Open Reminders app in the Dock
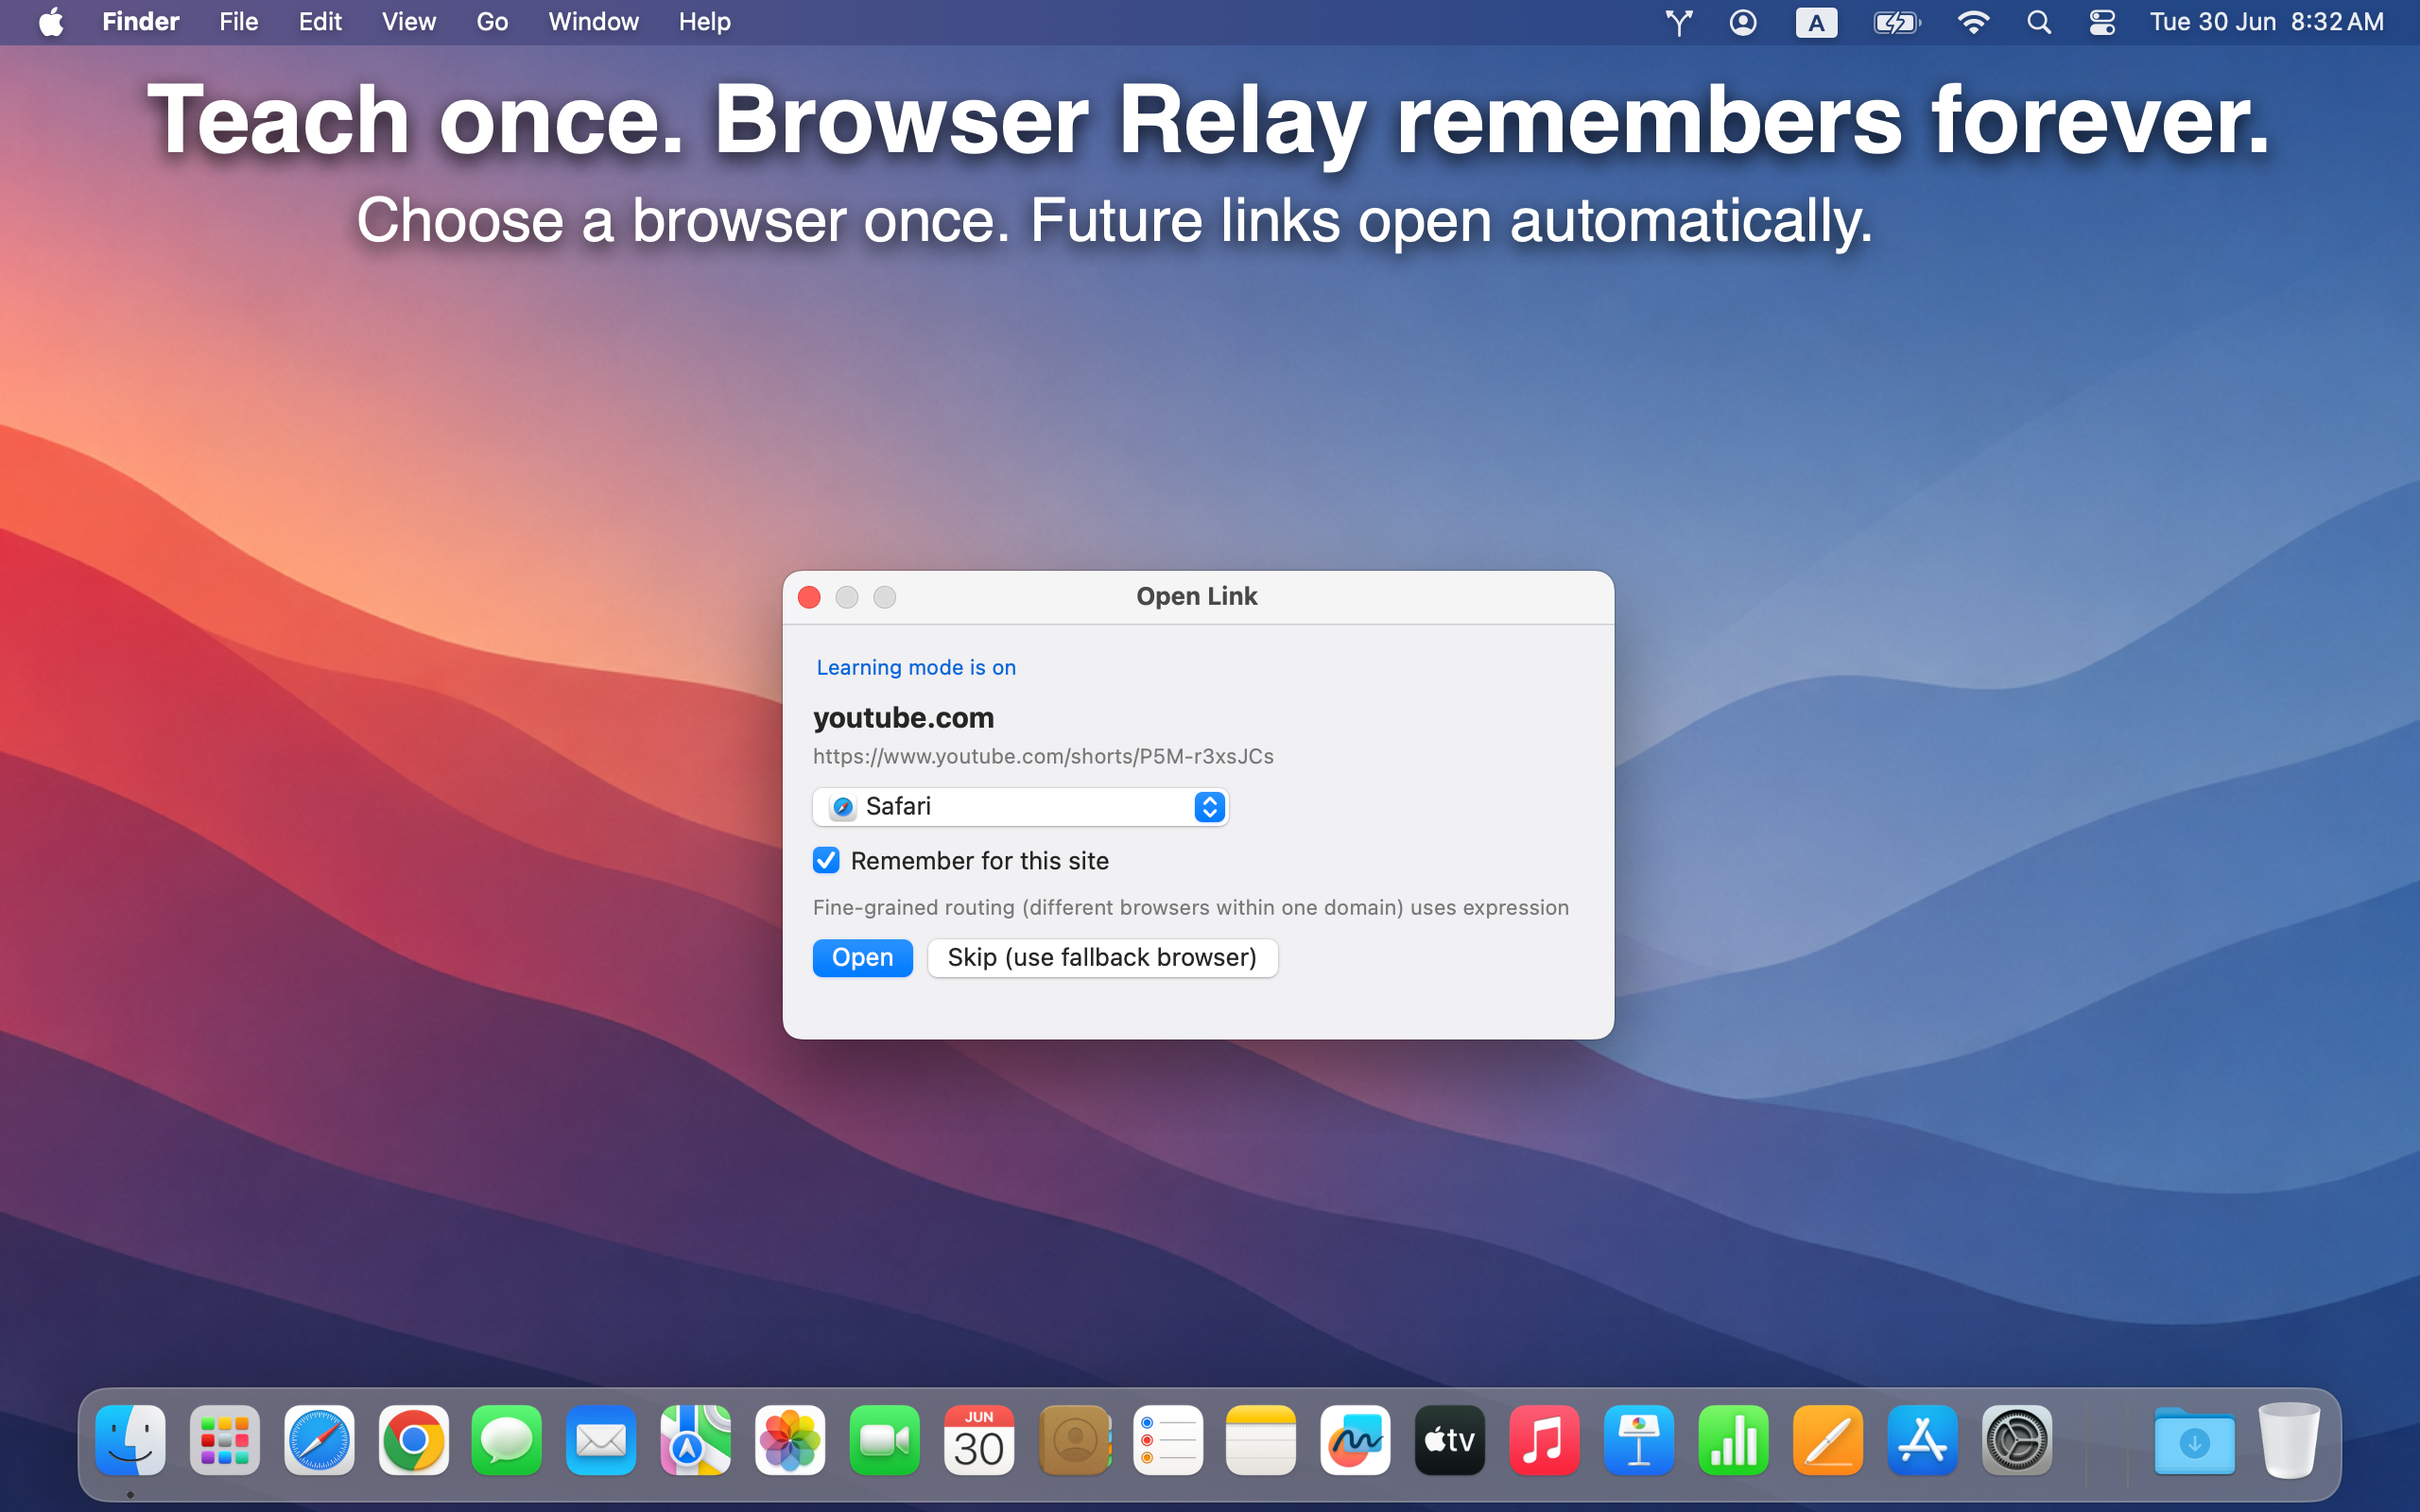2420x1512 pixels. click(x=1168, y=1440)
